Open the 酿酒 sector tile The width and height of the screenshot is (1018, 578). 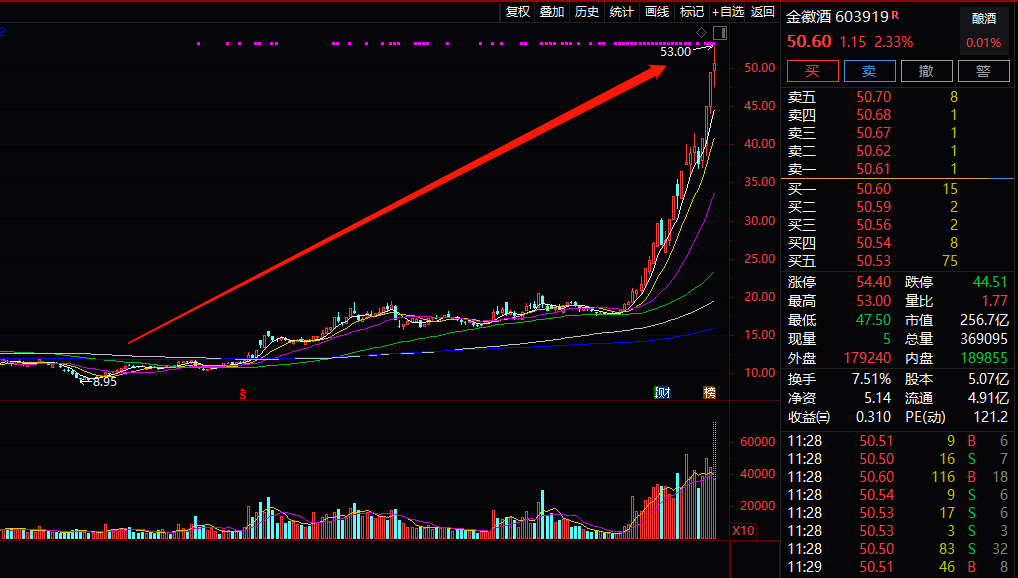[984, 29]
